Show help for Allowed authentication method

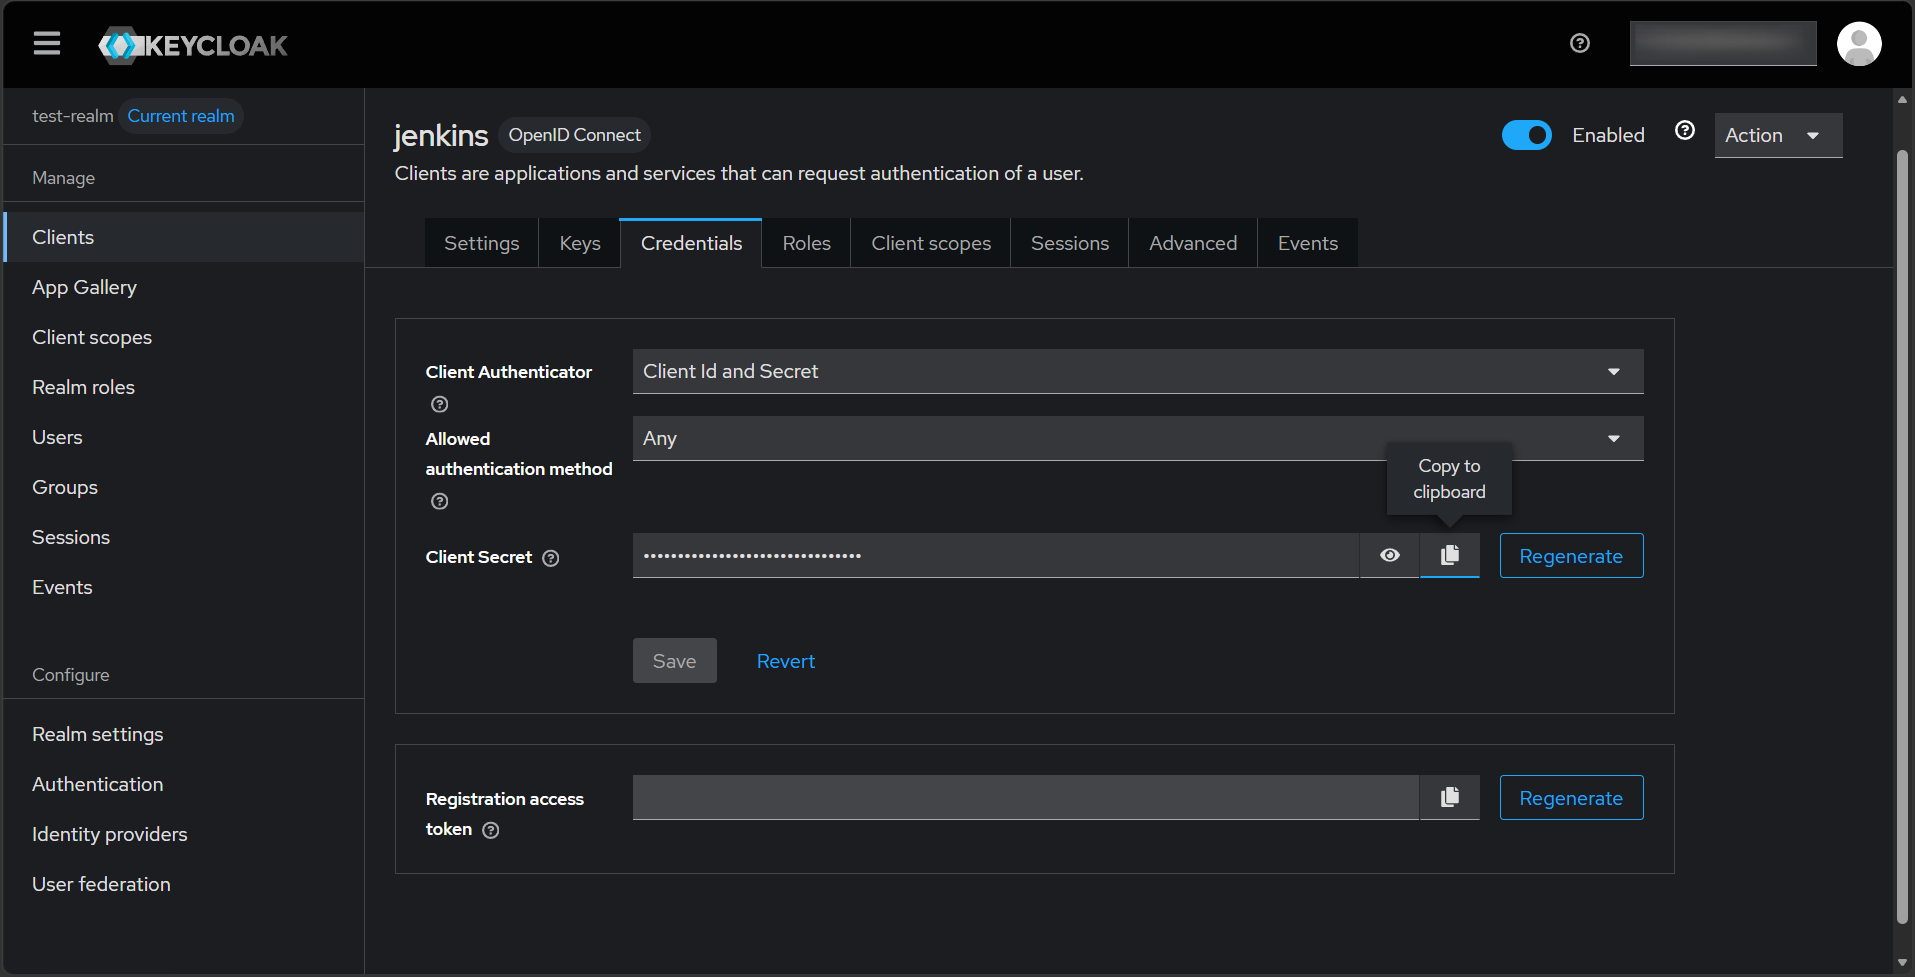pos(440,501)
